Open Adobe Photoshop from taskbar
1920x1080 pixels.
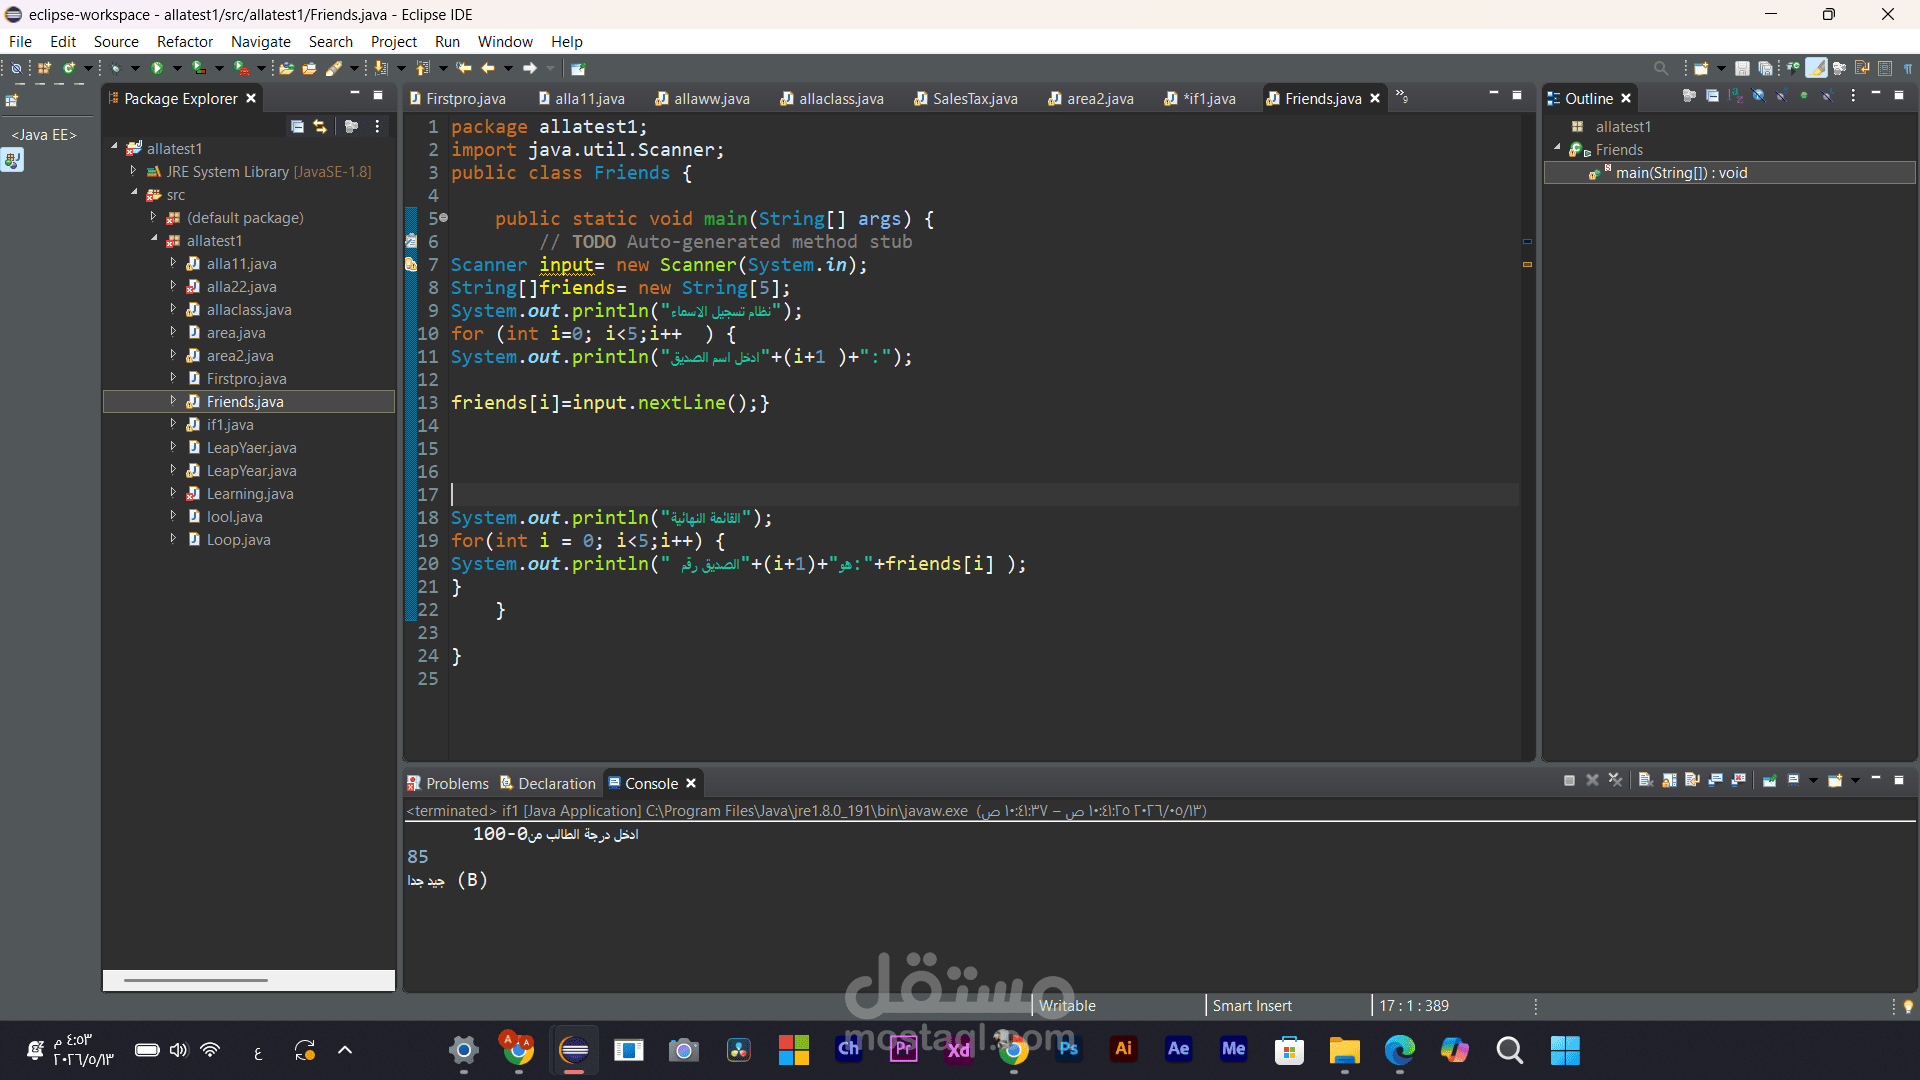point(1069,1049)
